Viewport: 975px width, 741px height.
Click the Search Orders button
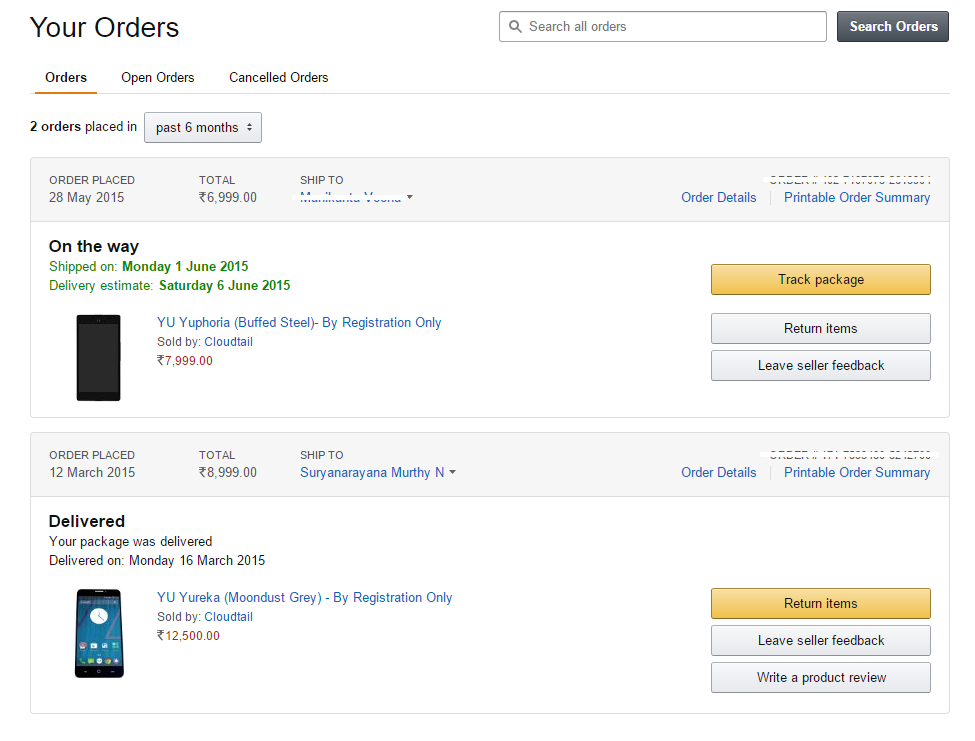(x=892, y=27)
